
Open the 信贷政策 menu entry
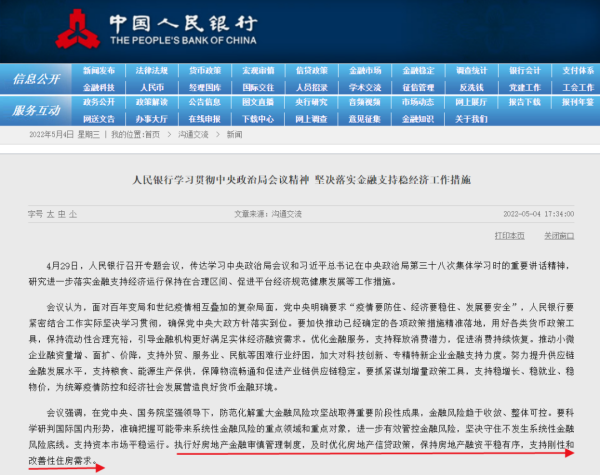click(311, 71)
